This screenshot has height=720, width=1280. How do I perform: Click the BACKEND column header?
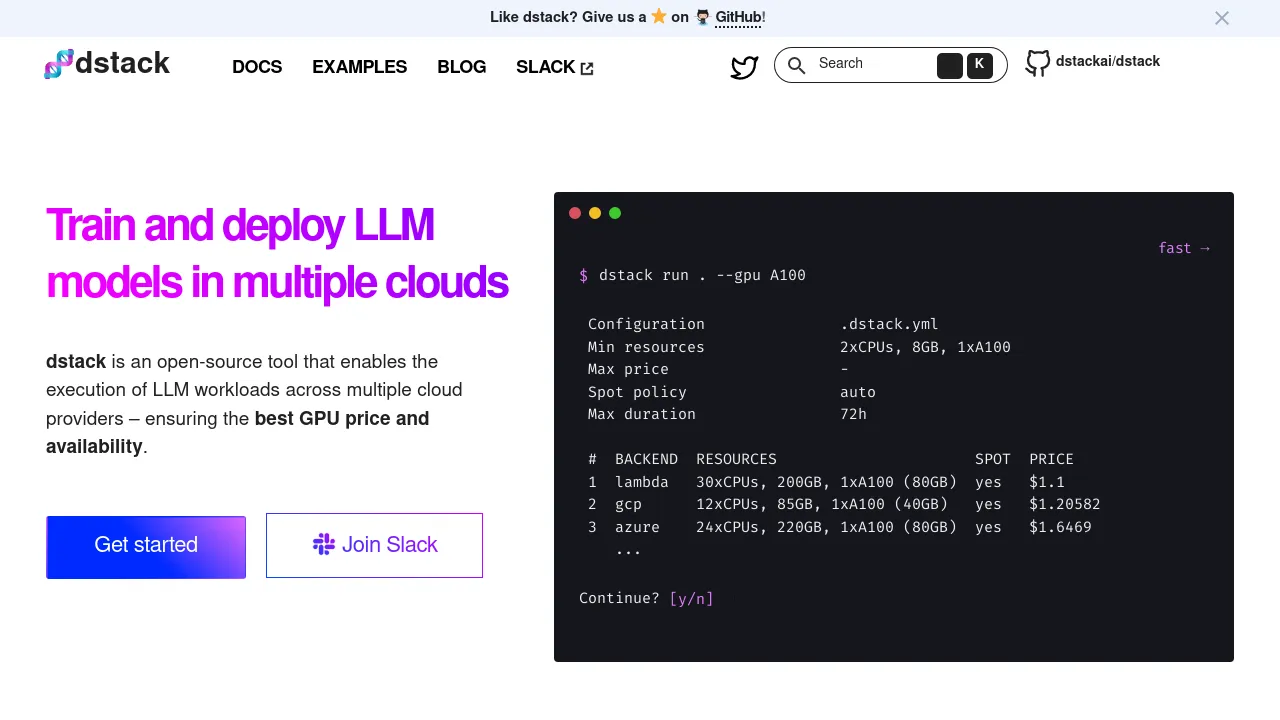(646, 459)
